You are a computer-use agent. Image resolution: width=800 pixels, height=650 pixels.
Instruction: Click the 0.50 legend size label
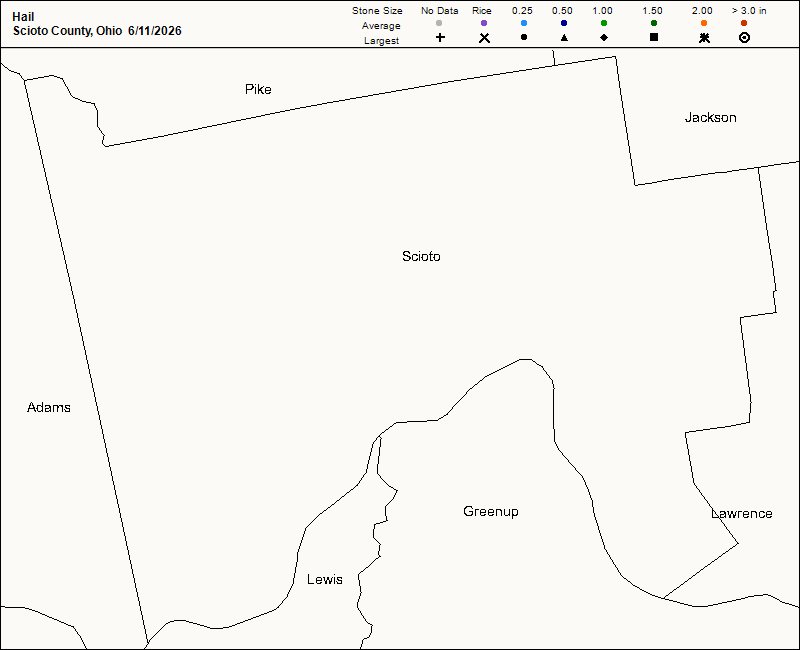tap(562, 11)
